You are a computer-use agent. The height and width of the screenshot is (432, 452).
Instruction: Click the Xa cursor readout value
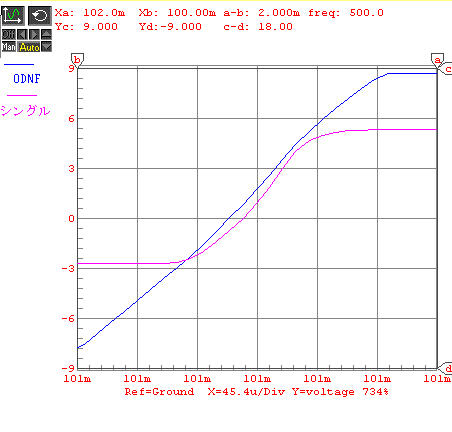(x=104, y=13)
